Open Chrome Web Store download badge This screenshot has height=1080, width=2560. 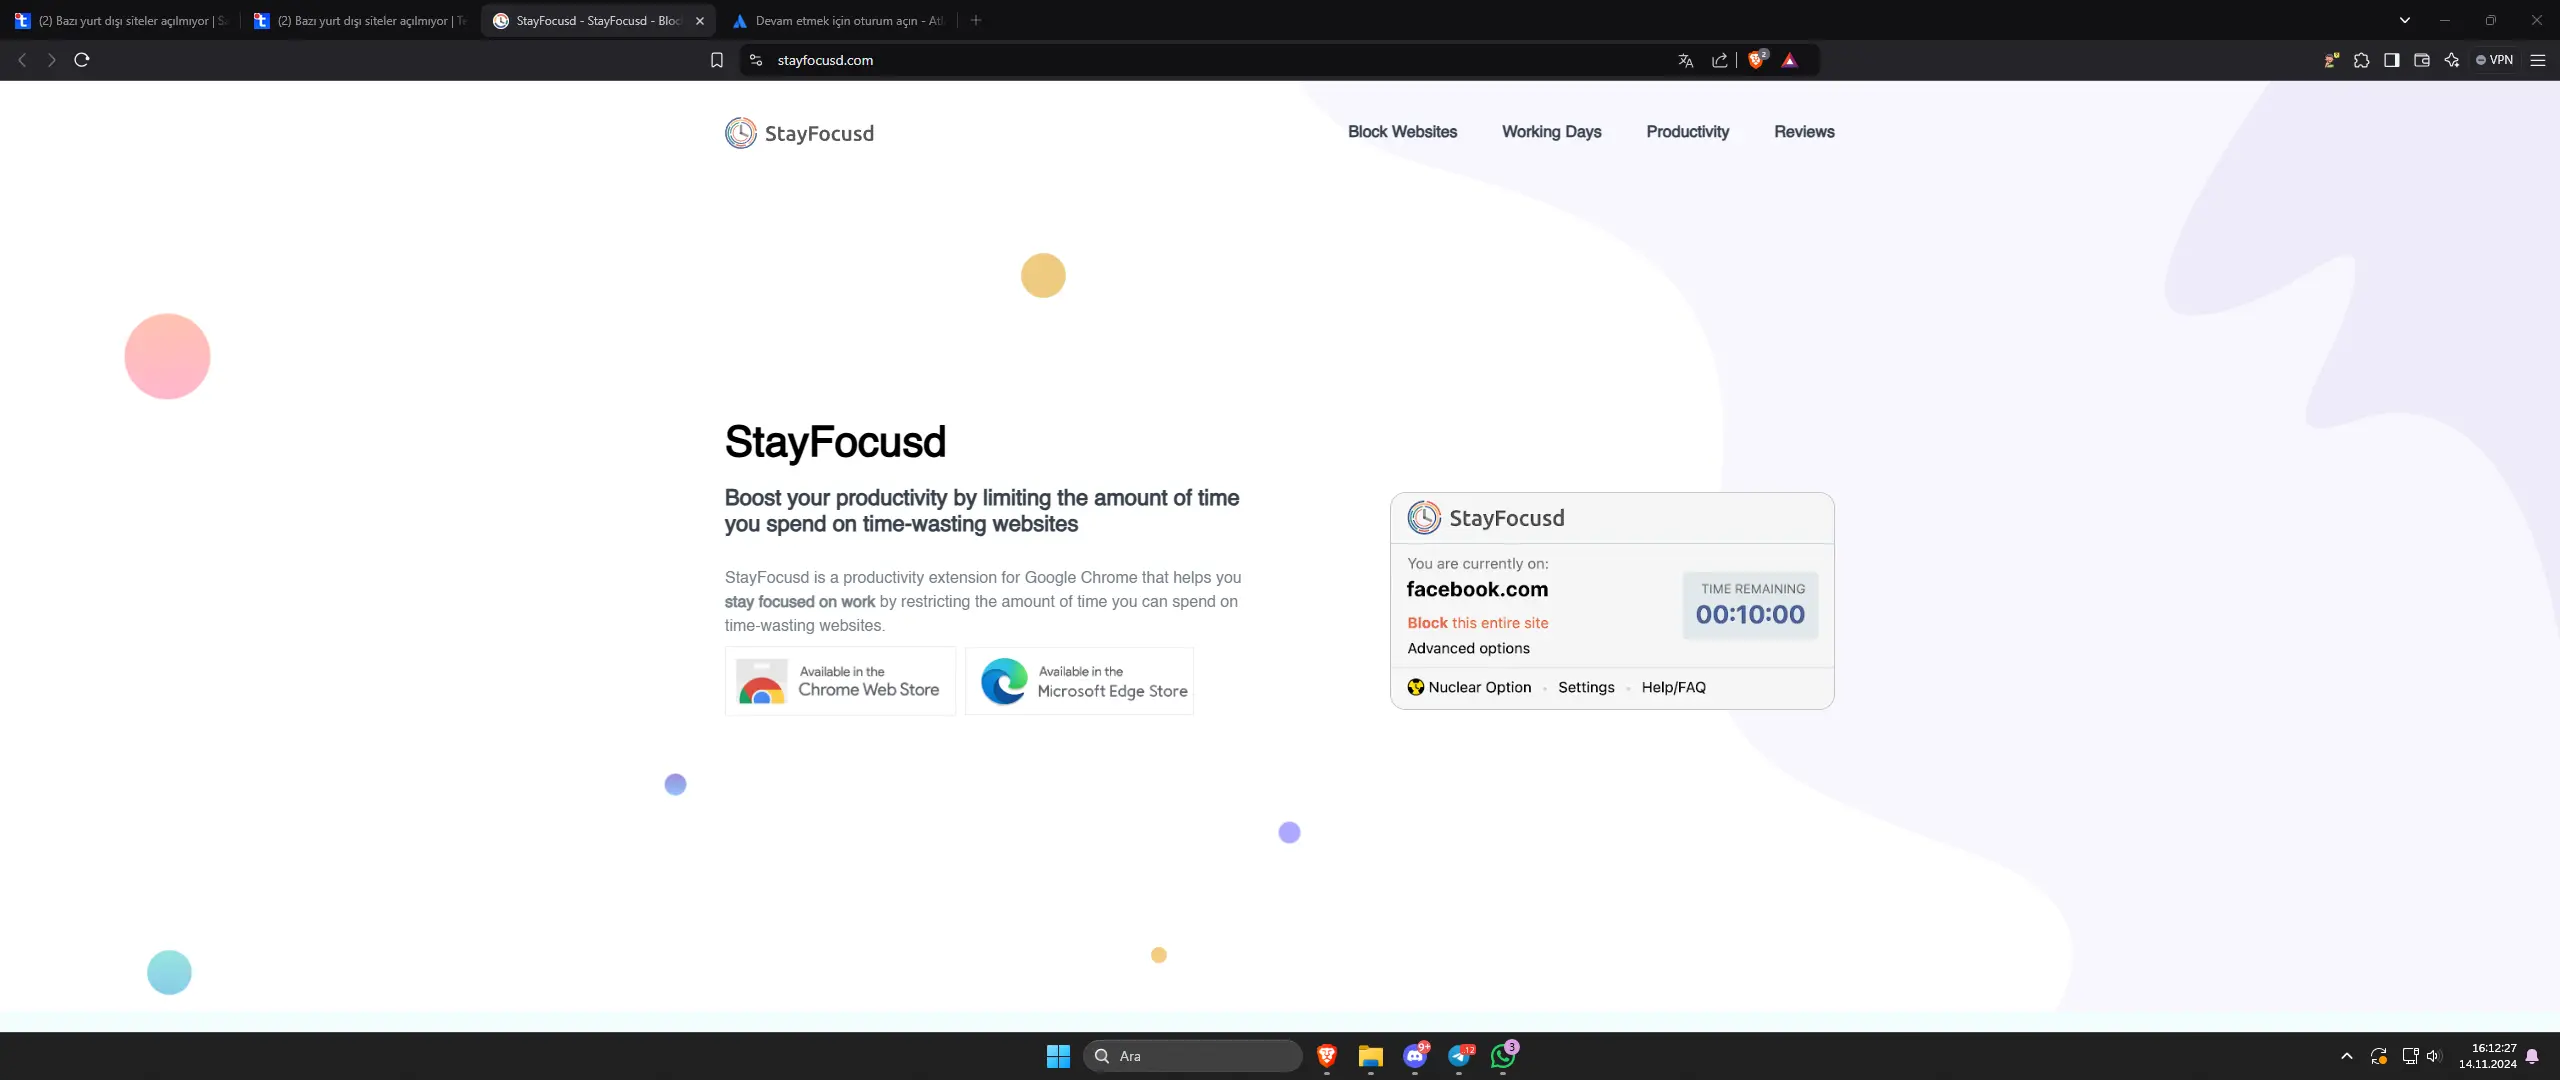(x=840, y=681)
